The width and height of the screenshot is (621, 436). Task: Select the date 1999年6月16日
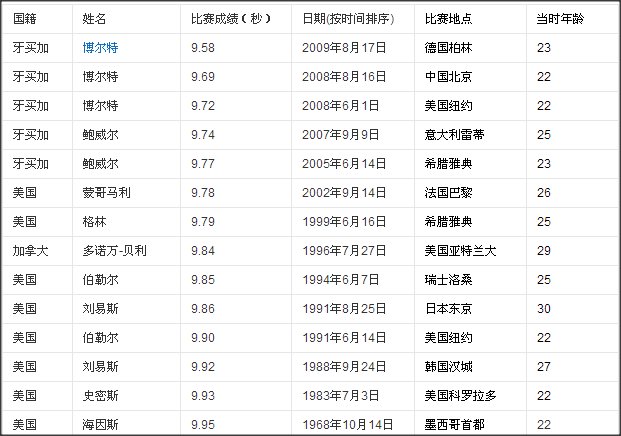point(344,222)
